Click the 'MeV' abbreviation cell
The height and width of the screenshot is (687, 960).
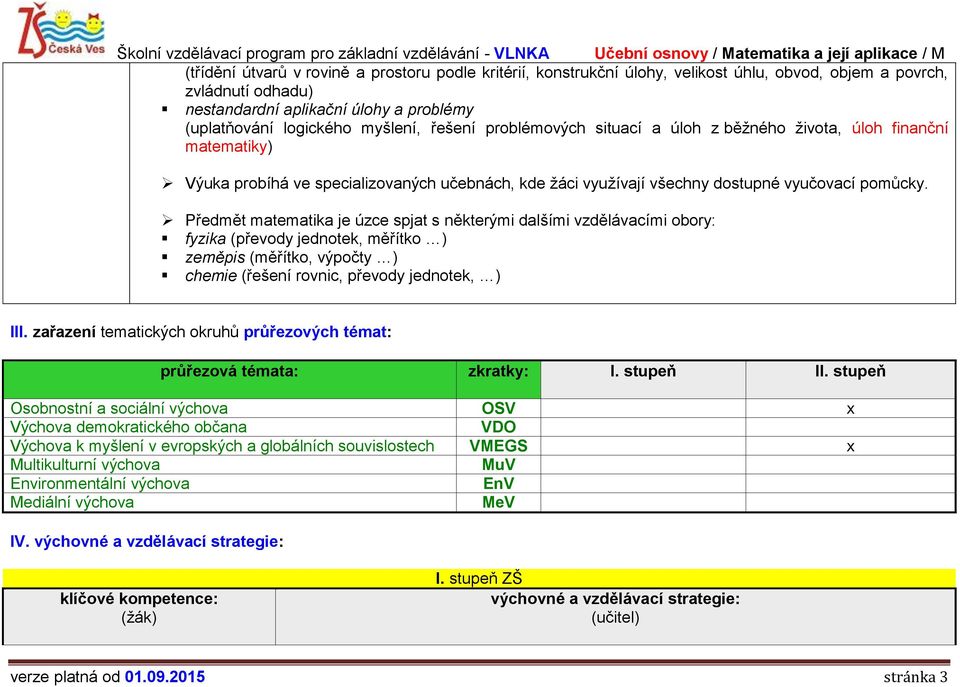click(x=498, y=502)
